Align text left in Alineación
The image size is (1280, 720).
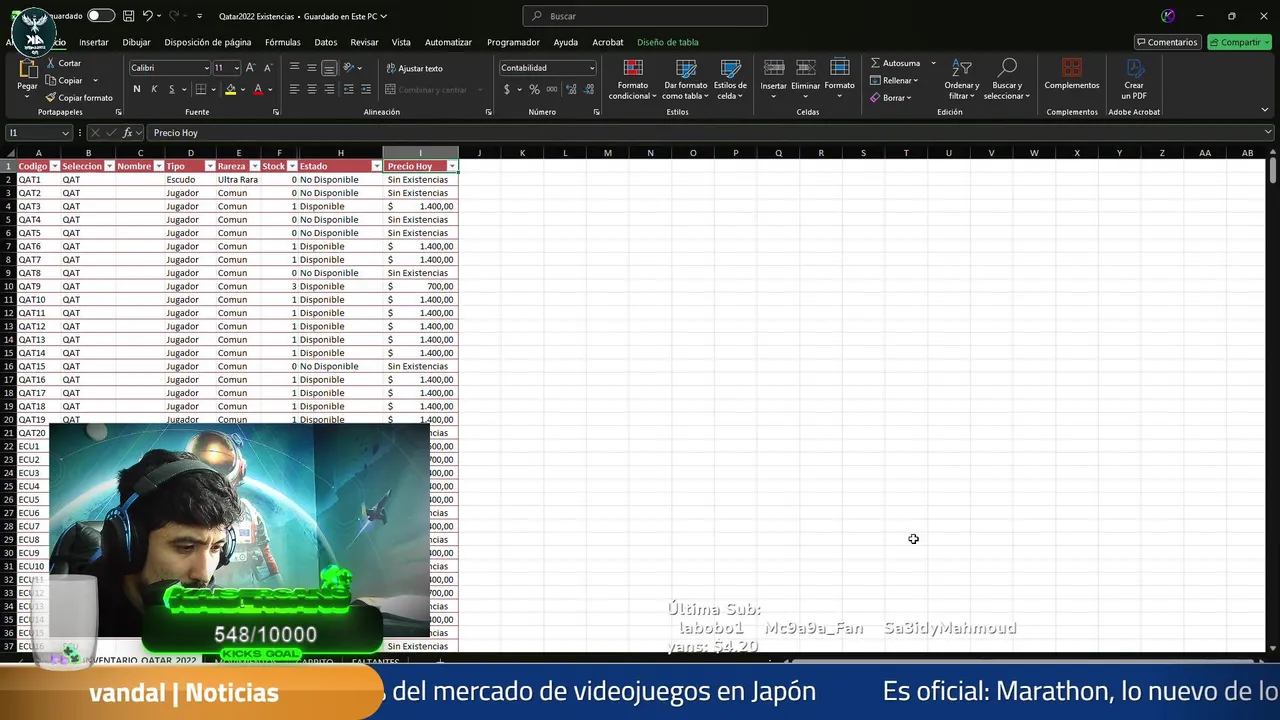(x=294, y=89)
